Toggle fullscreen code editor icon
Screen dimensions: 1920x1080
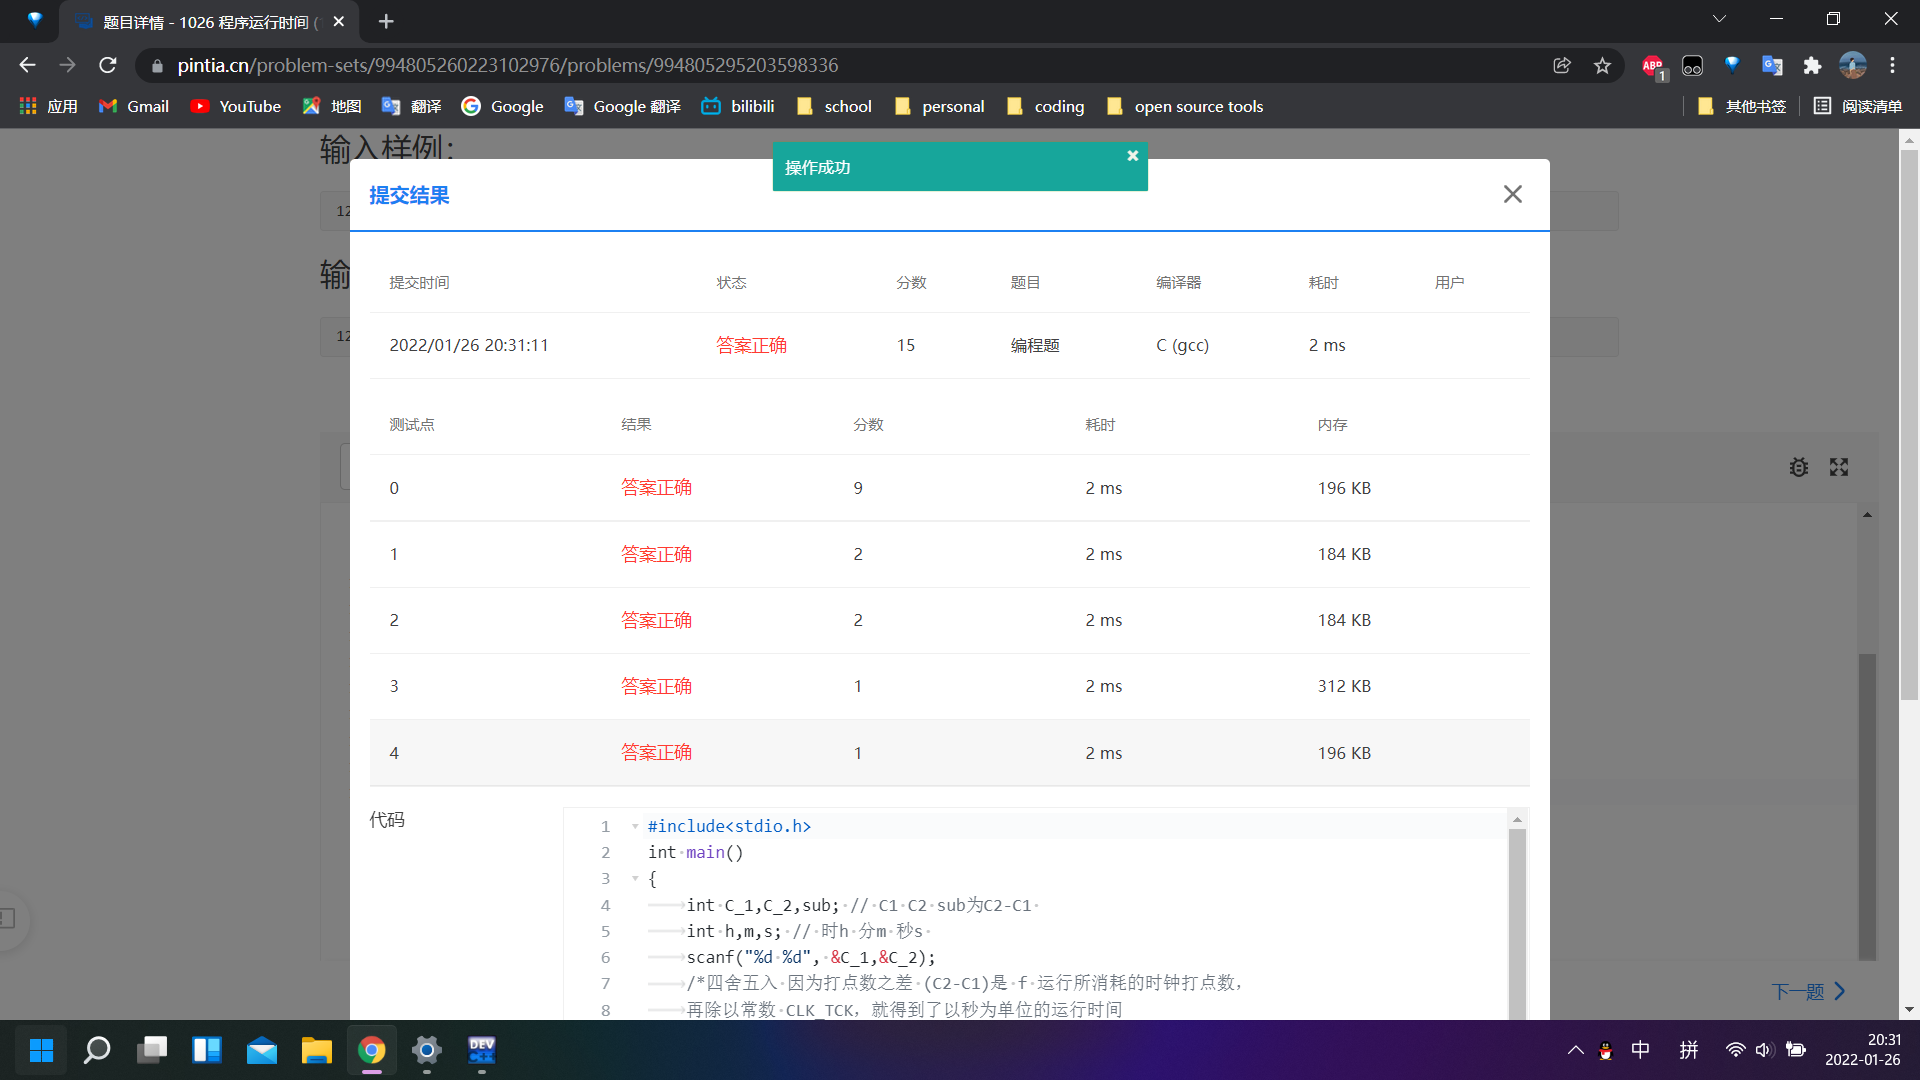(1838, 467)
